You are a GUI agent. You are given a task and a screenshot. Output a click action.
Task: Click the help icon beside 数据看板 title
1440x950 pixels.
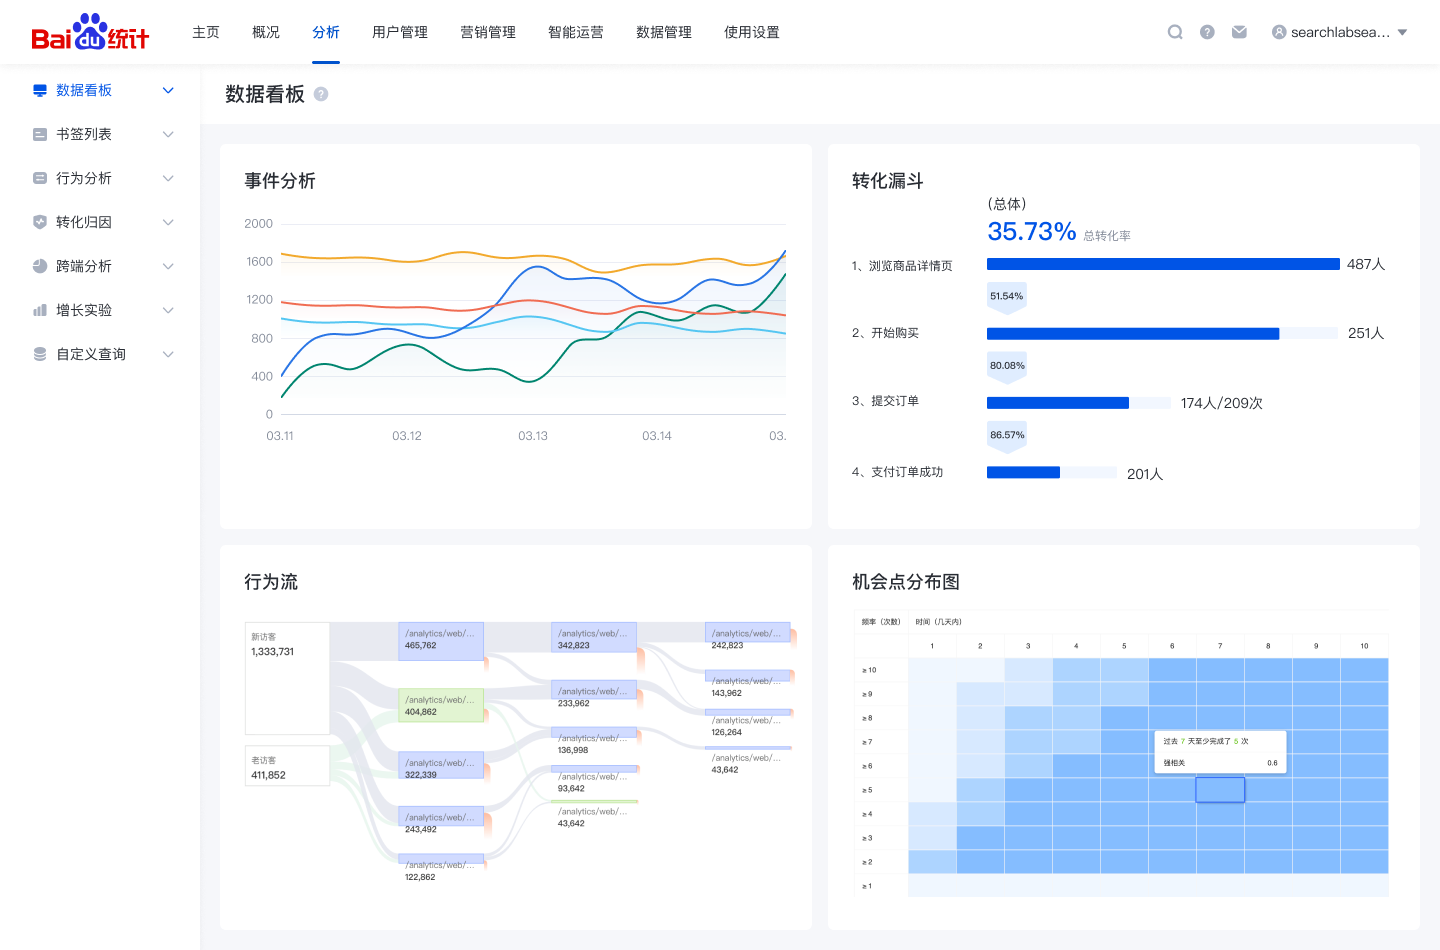(321, 94)
